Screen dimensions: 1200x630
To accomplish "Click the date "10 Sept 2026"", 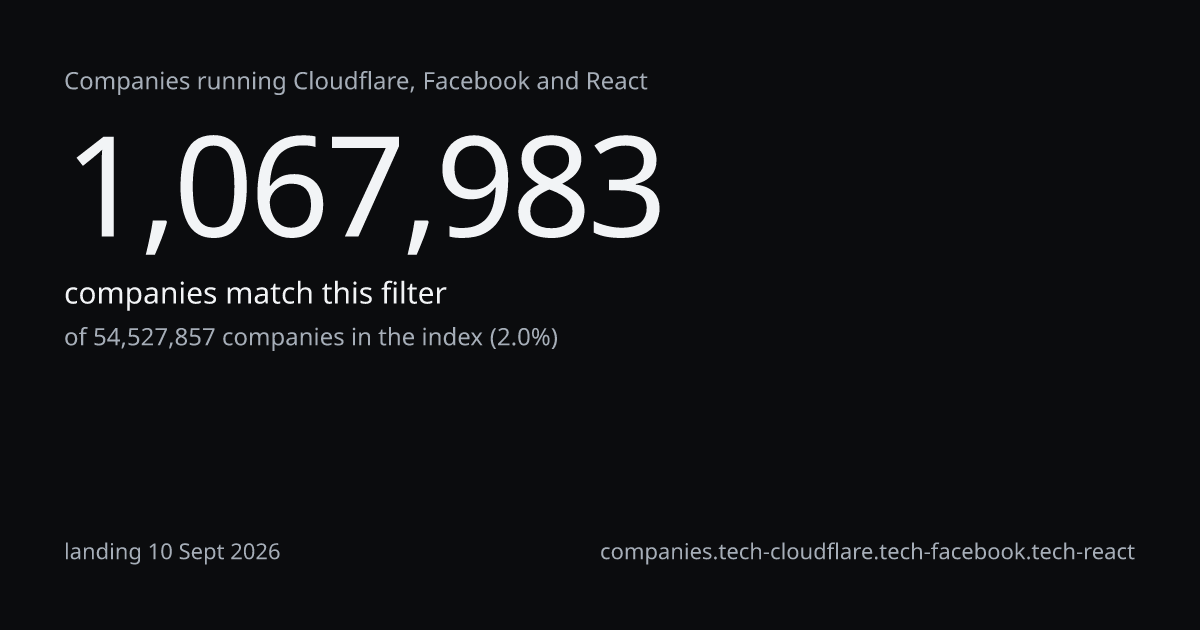I will point(215,552).
